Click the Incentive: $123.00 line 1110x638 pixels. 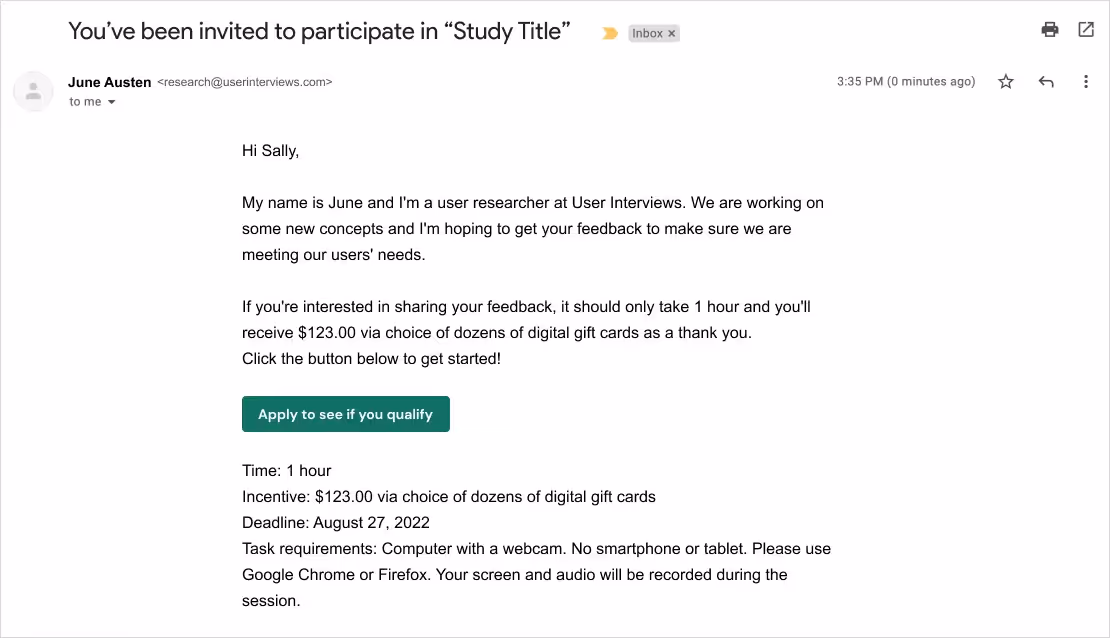[x=448, y=496]
